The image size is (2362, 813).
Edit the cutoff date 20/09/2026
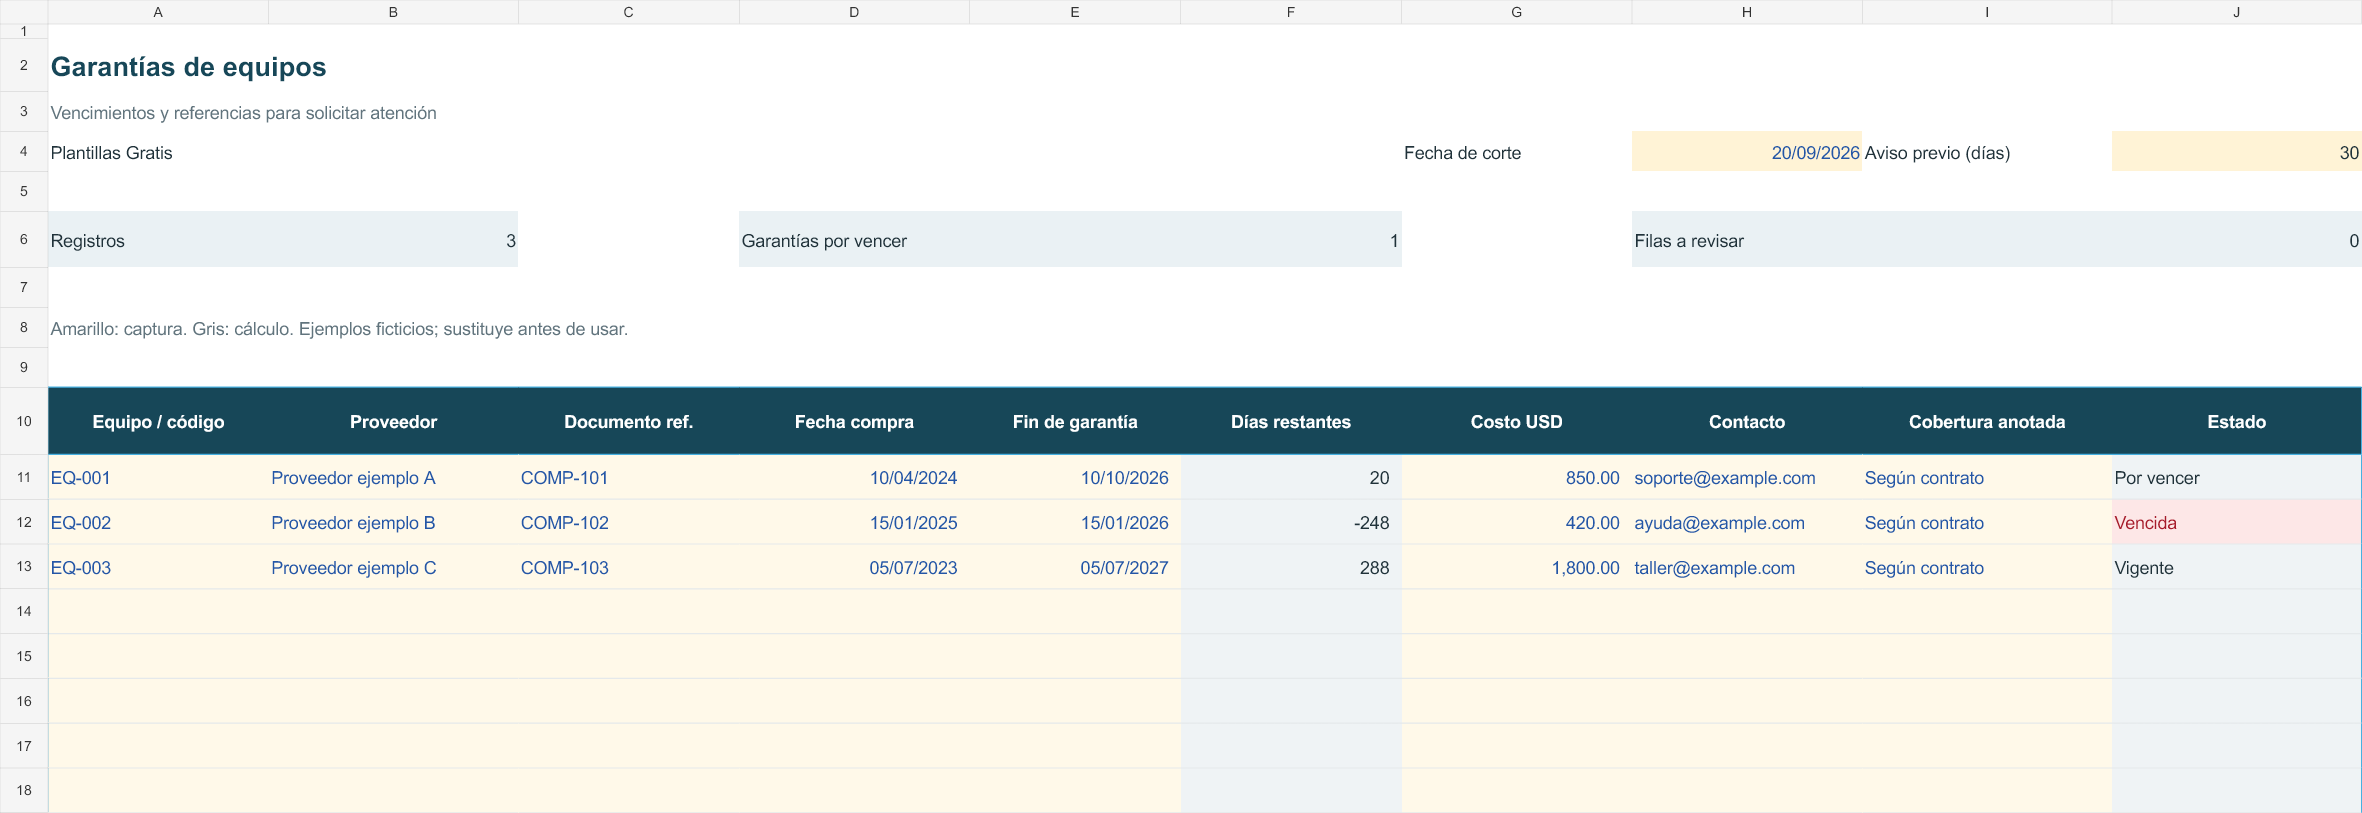click(1746, 152)
